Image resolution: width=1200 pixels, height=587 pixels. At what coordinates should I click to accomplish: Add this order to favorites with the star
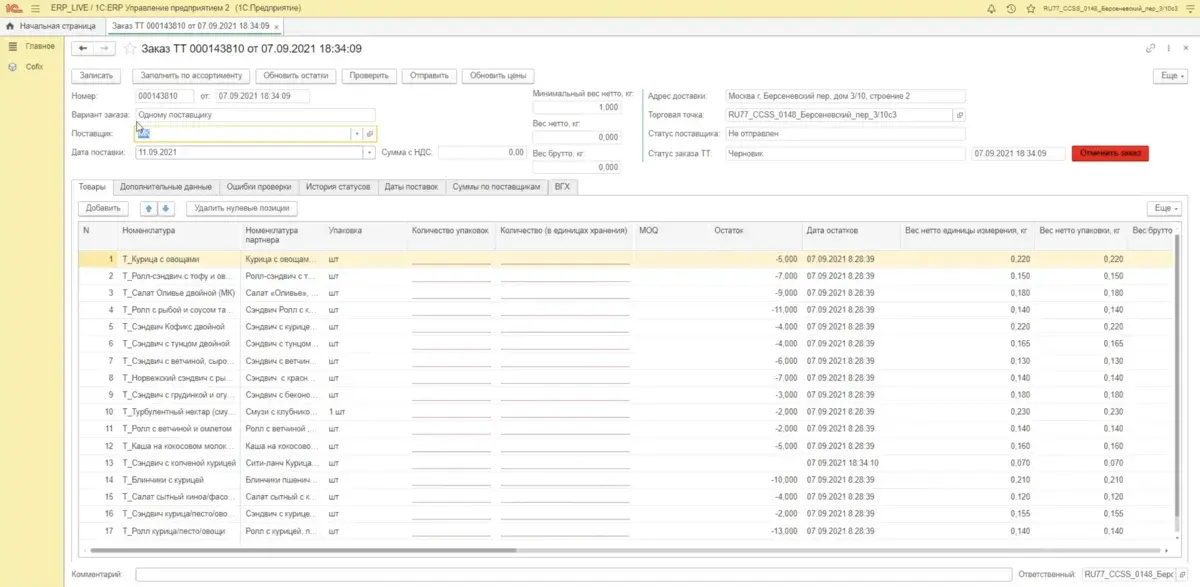129,48
